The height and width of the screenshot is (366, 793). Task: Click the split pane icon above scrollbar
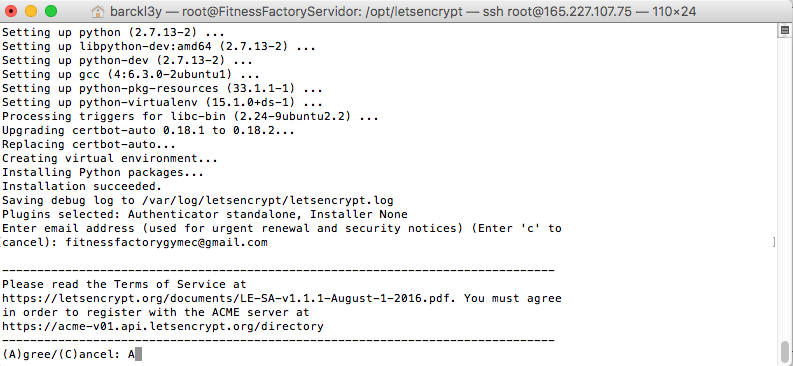tap(785, 31)
